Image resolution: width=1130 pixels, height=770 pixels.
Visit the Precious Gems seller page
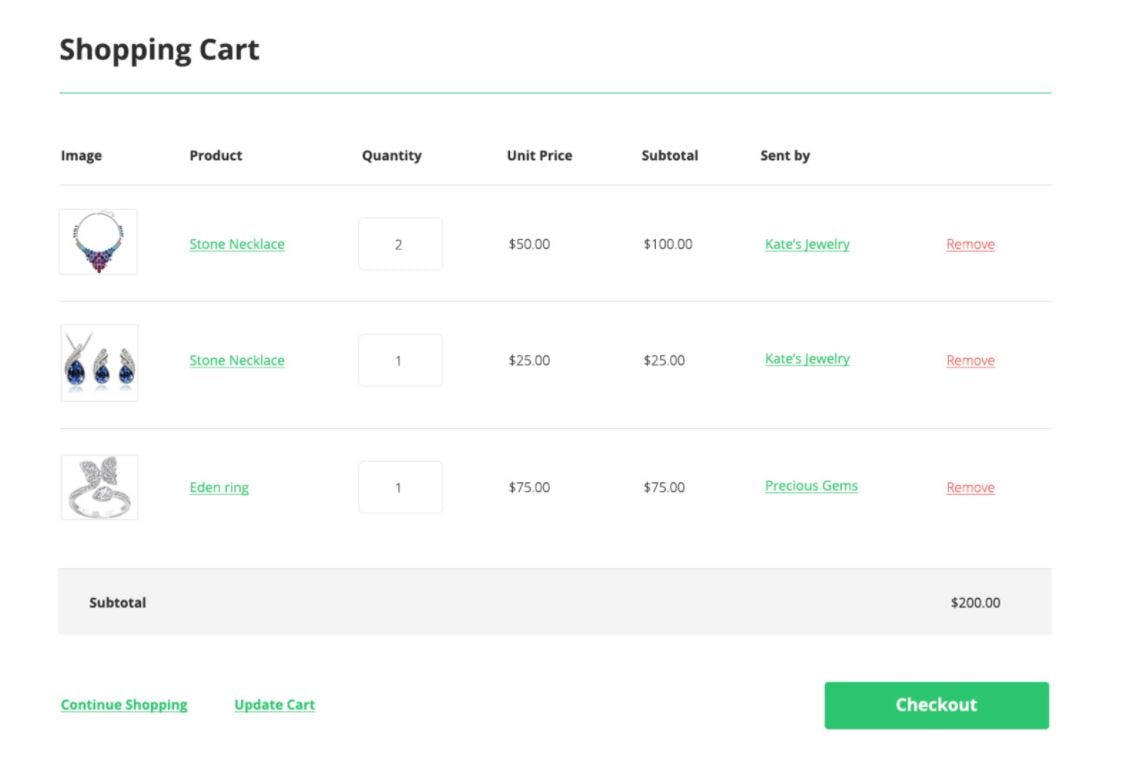point(811,486)
